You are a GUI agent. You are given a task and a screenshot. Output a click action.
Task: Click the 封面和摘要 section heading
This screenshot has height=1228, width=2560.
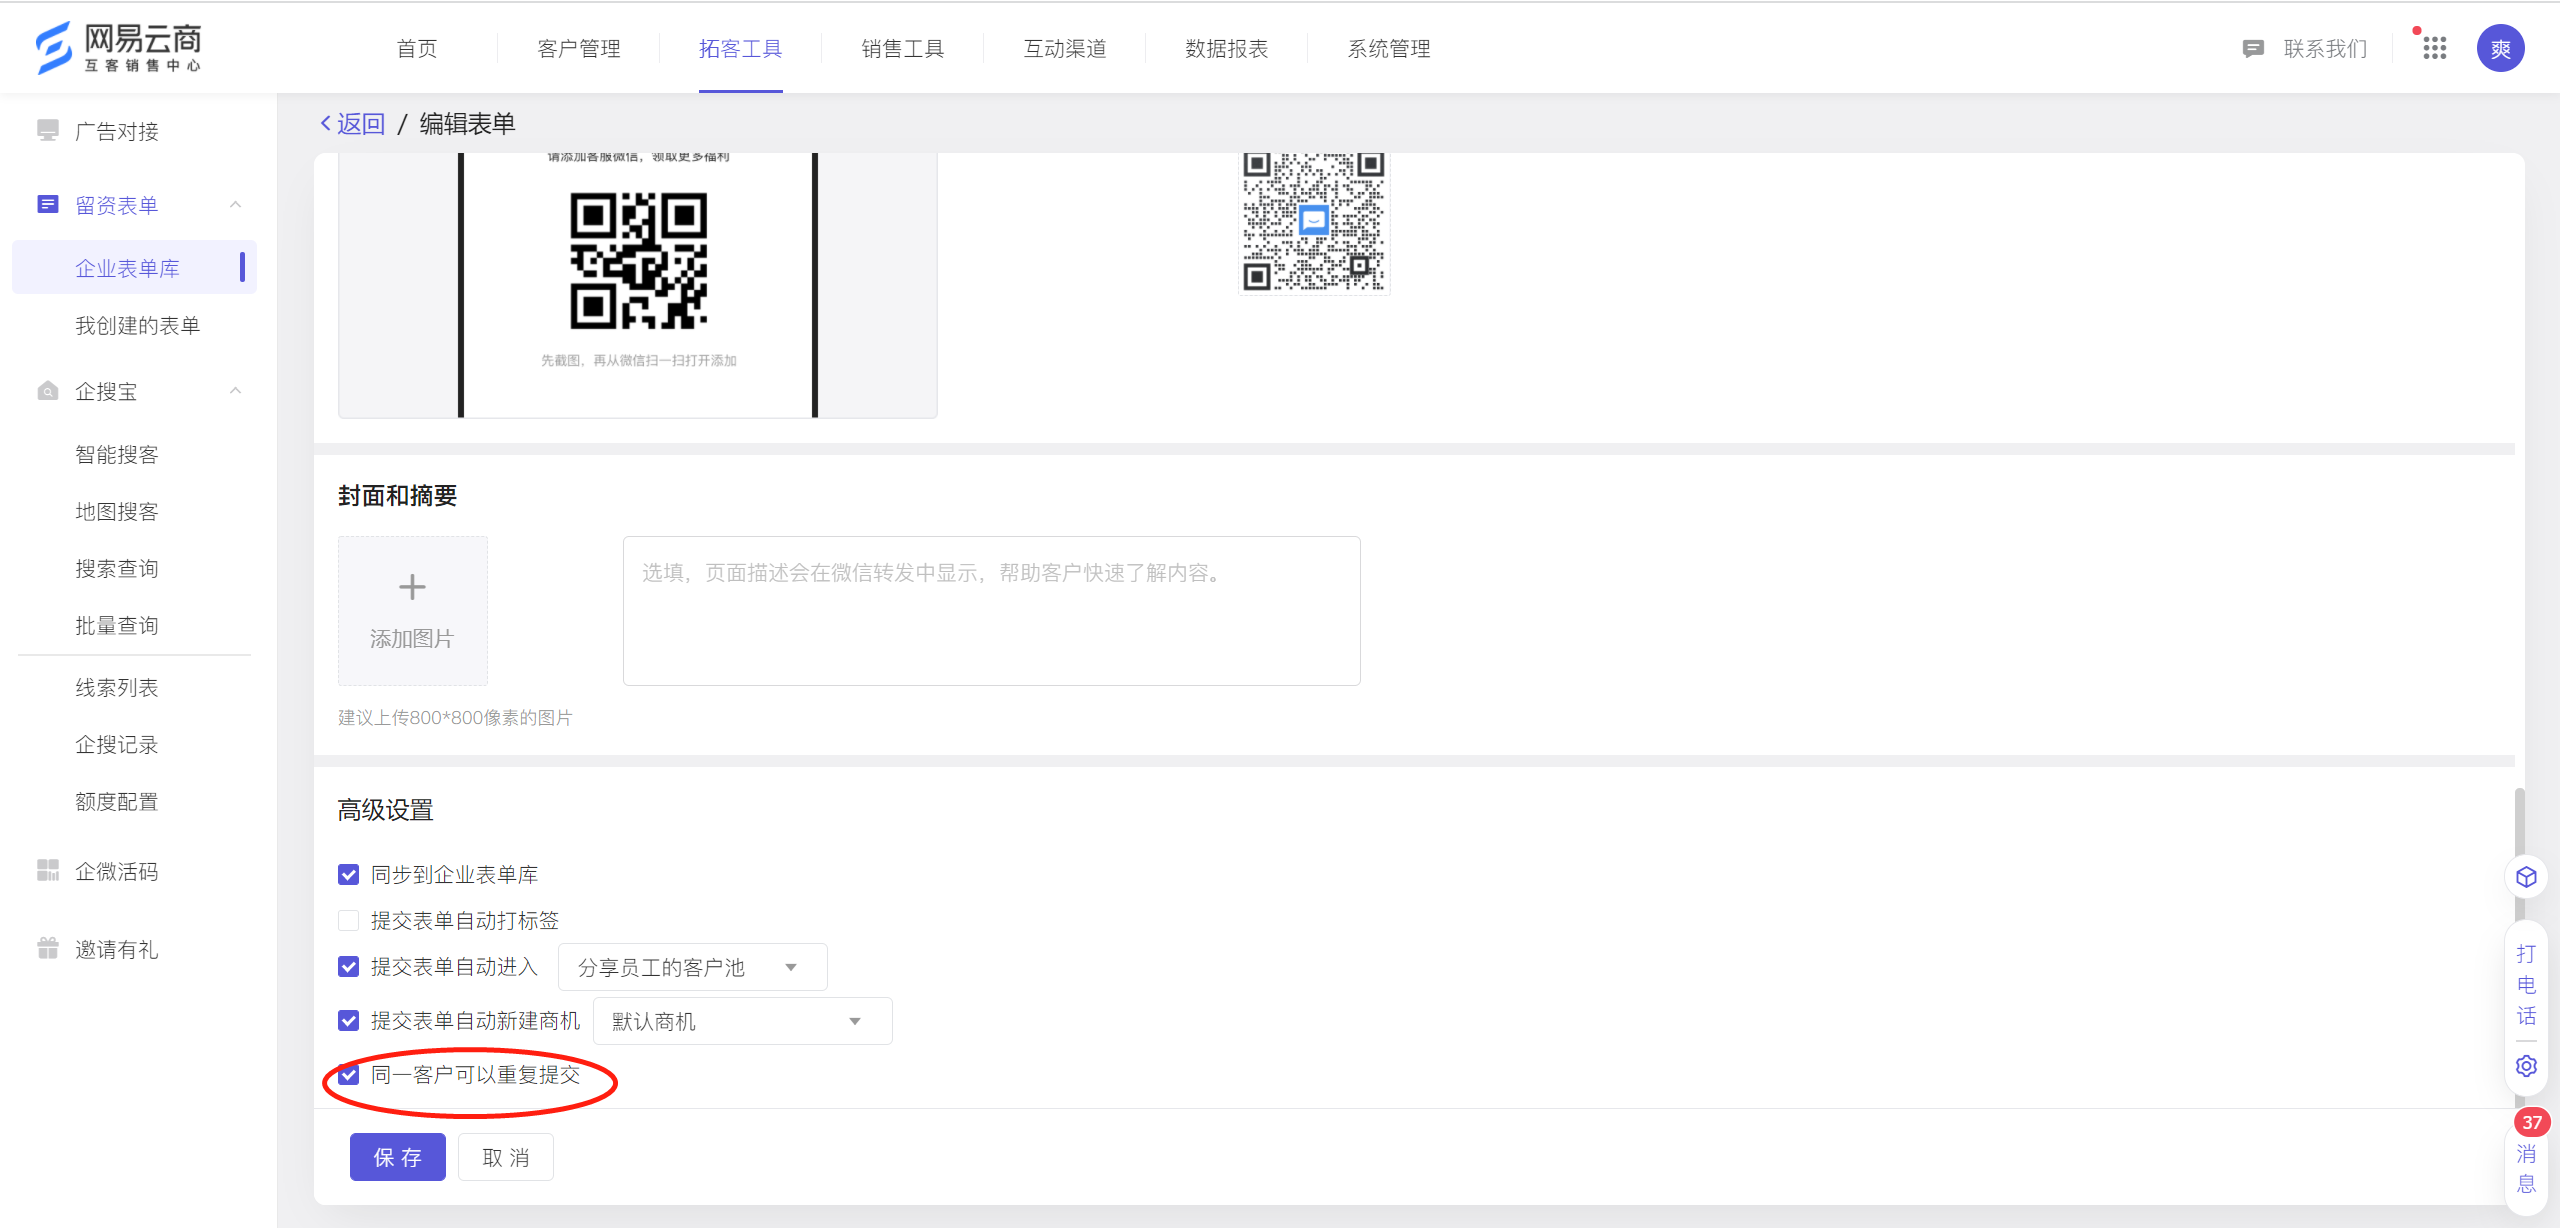[397, 496]
